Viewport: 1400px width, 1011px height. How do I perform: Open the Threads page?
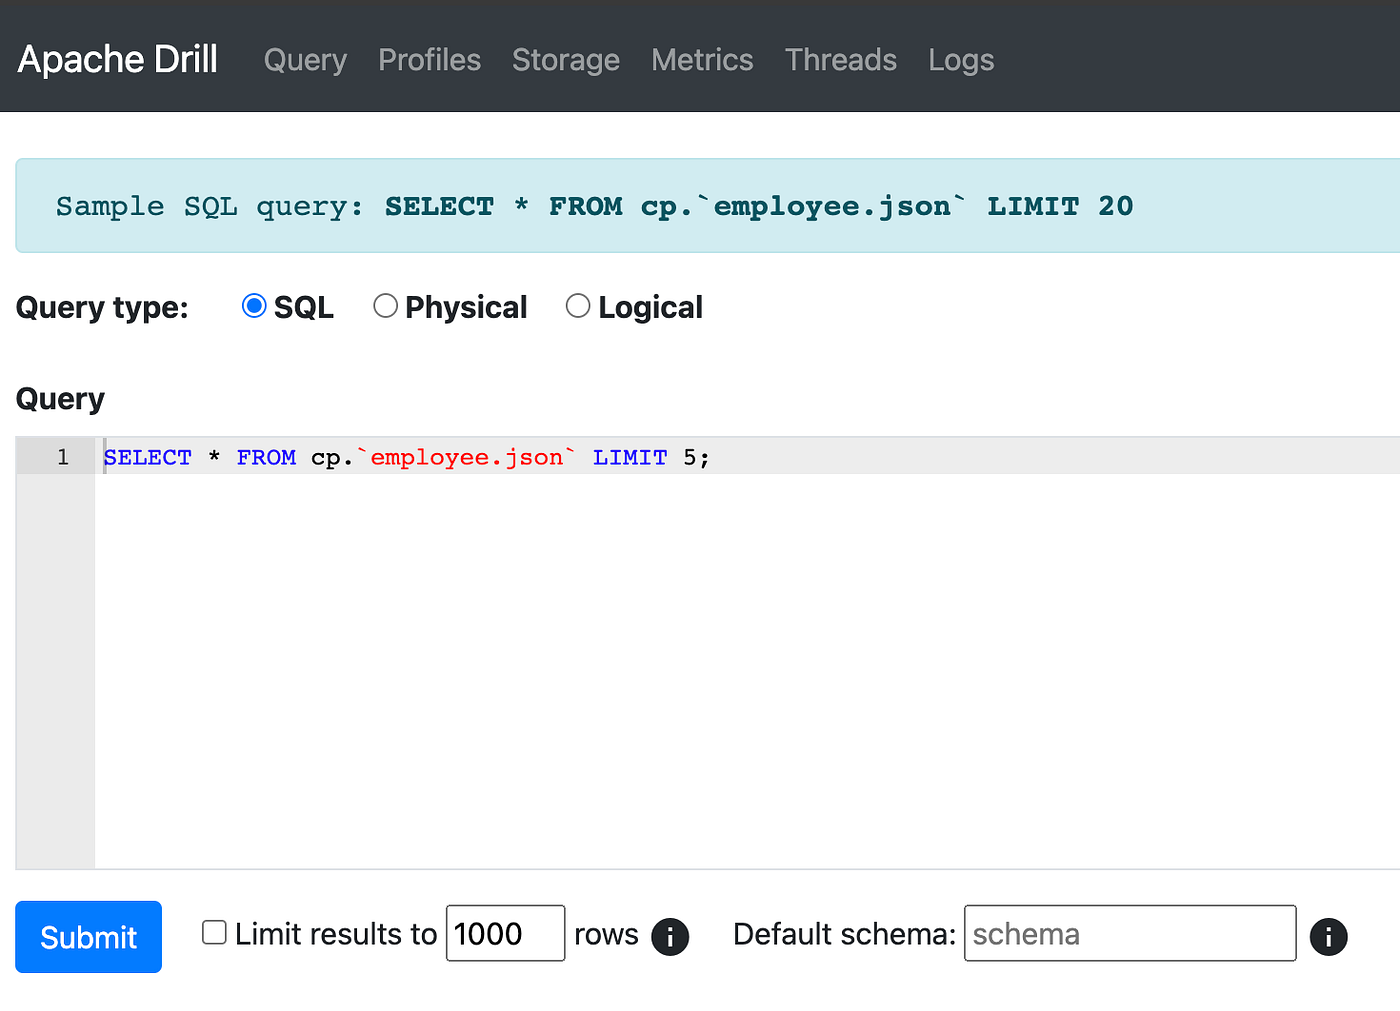click(840, 60)
